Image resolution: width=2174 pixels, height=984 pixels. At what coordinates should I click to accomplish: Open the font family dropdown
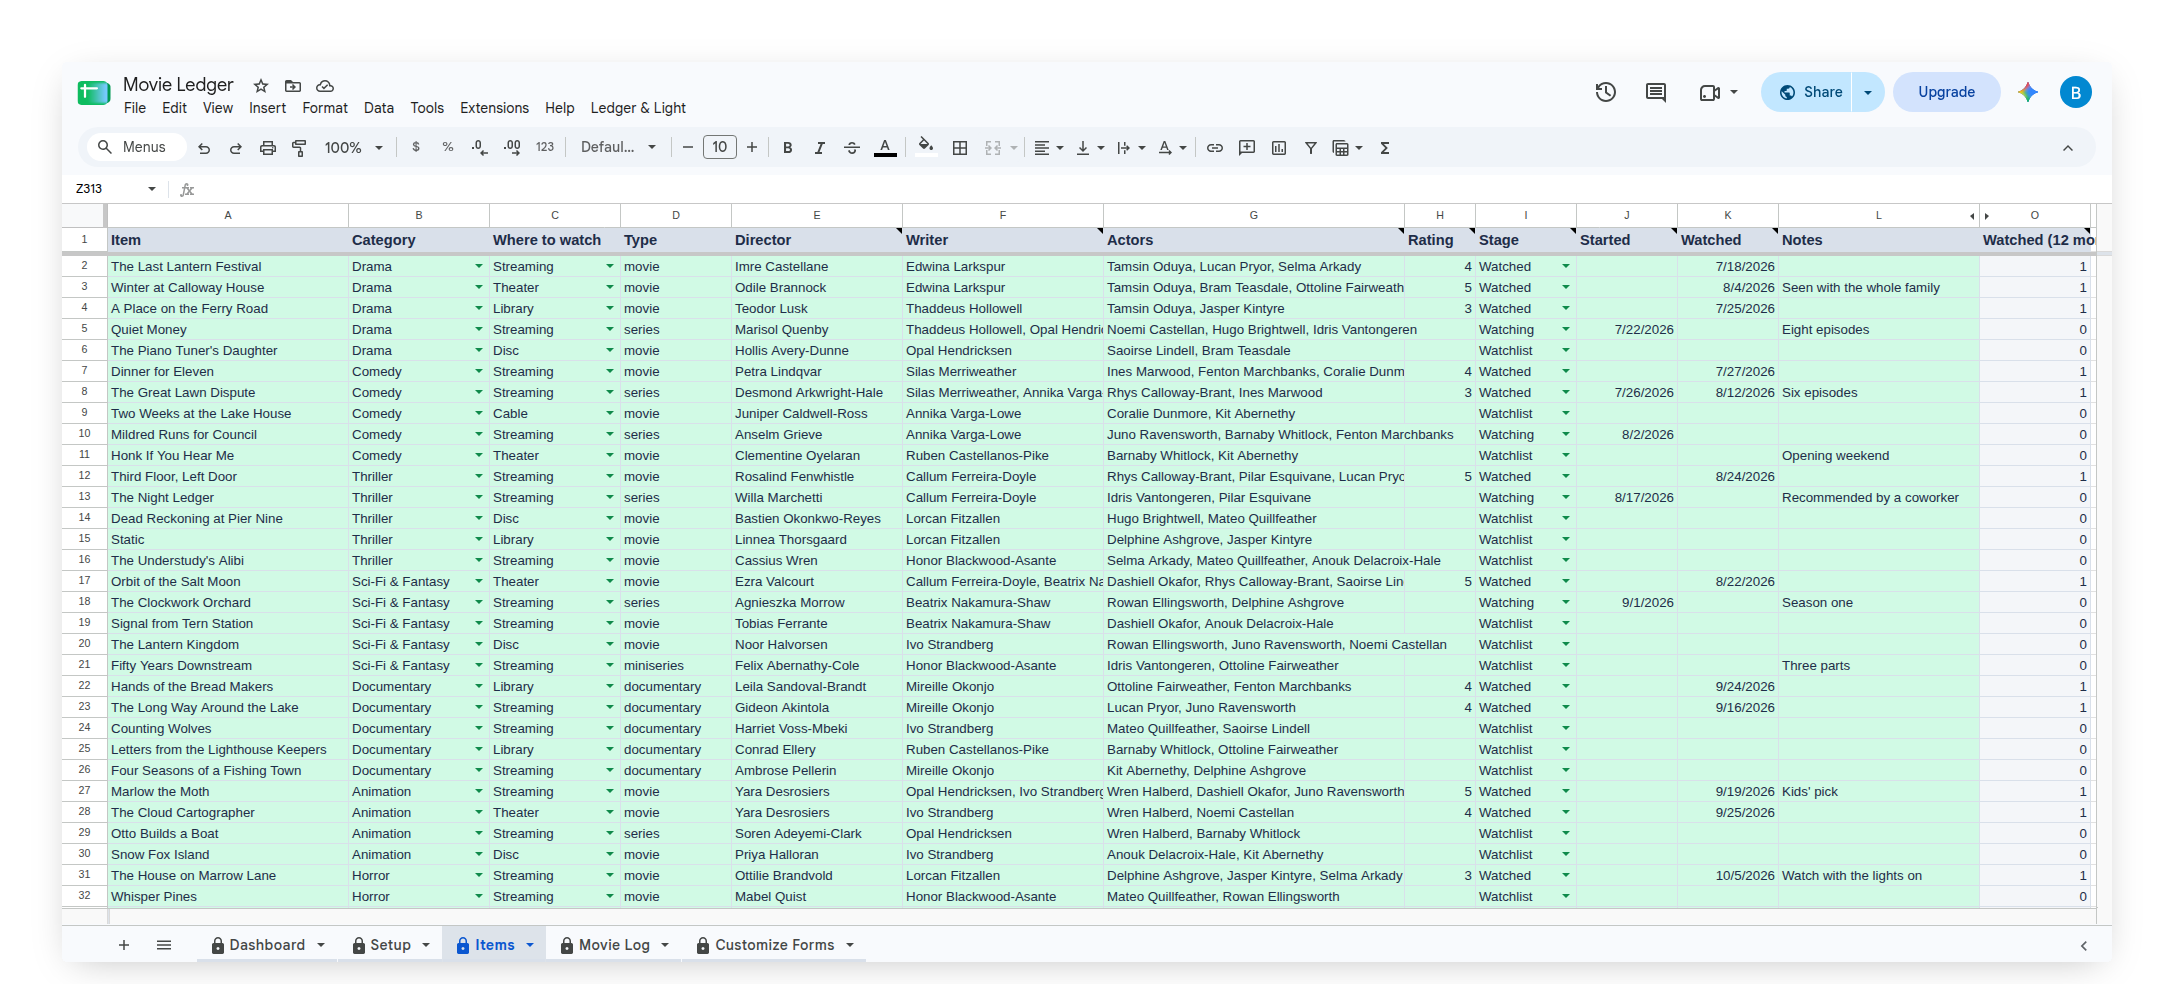point(619,147)
